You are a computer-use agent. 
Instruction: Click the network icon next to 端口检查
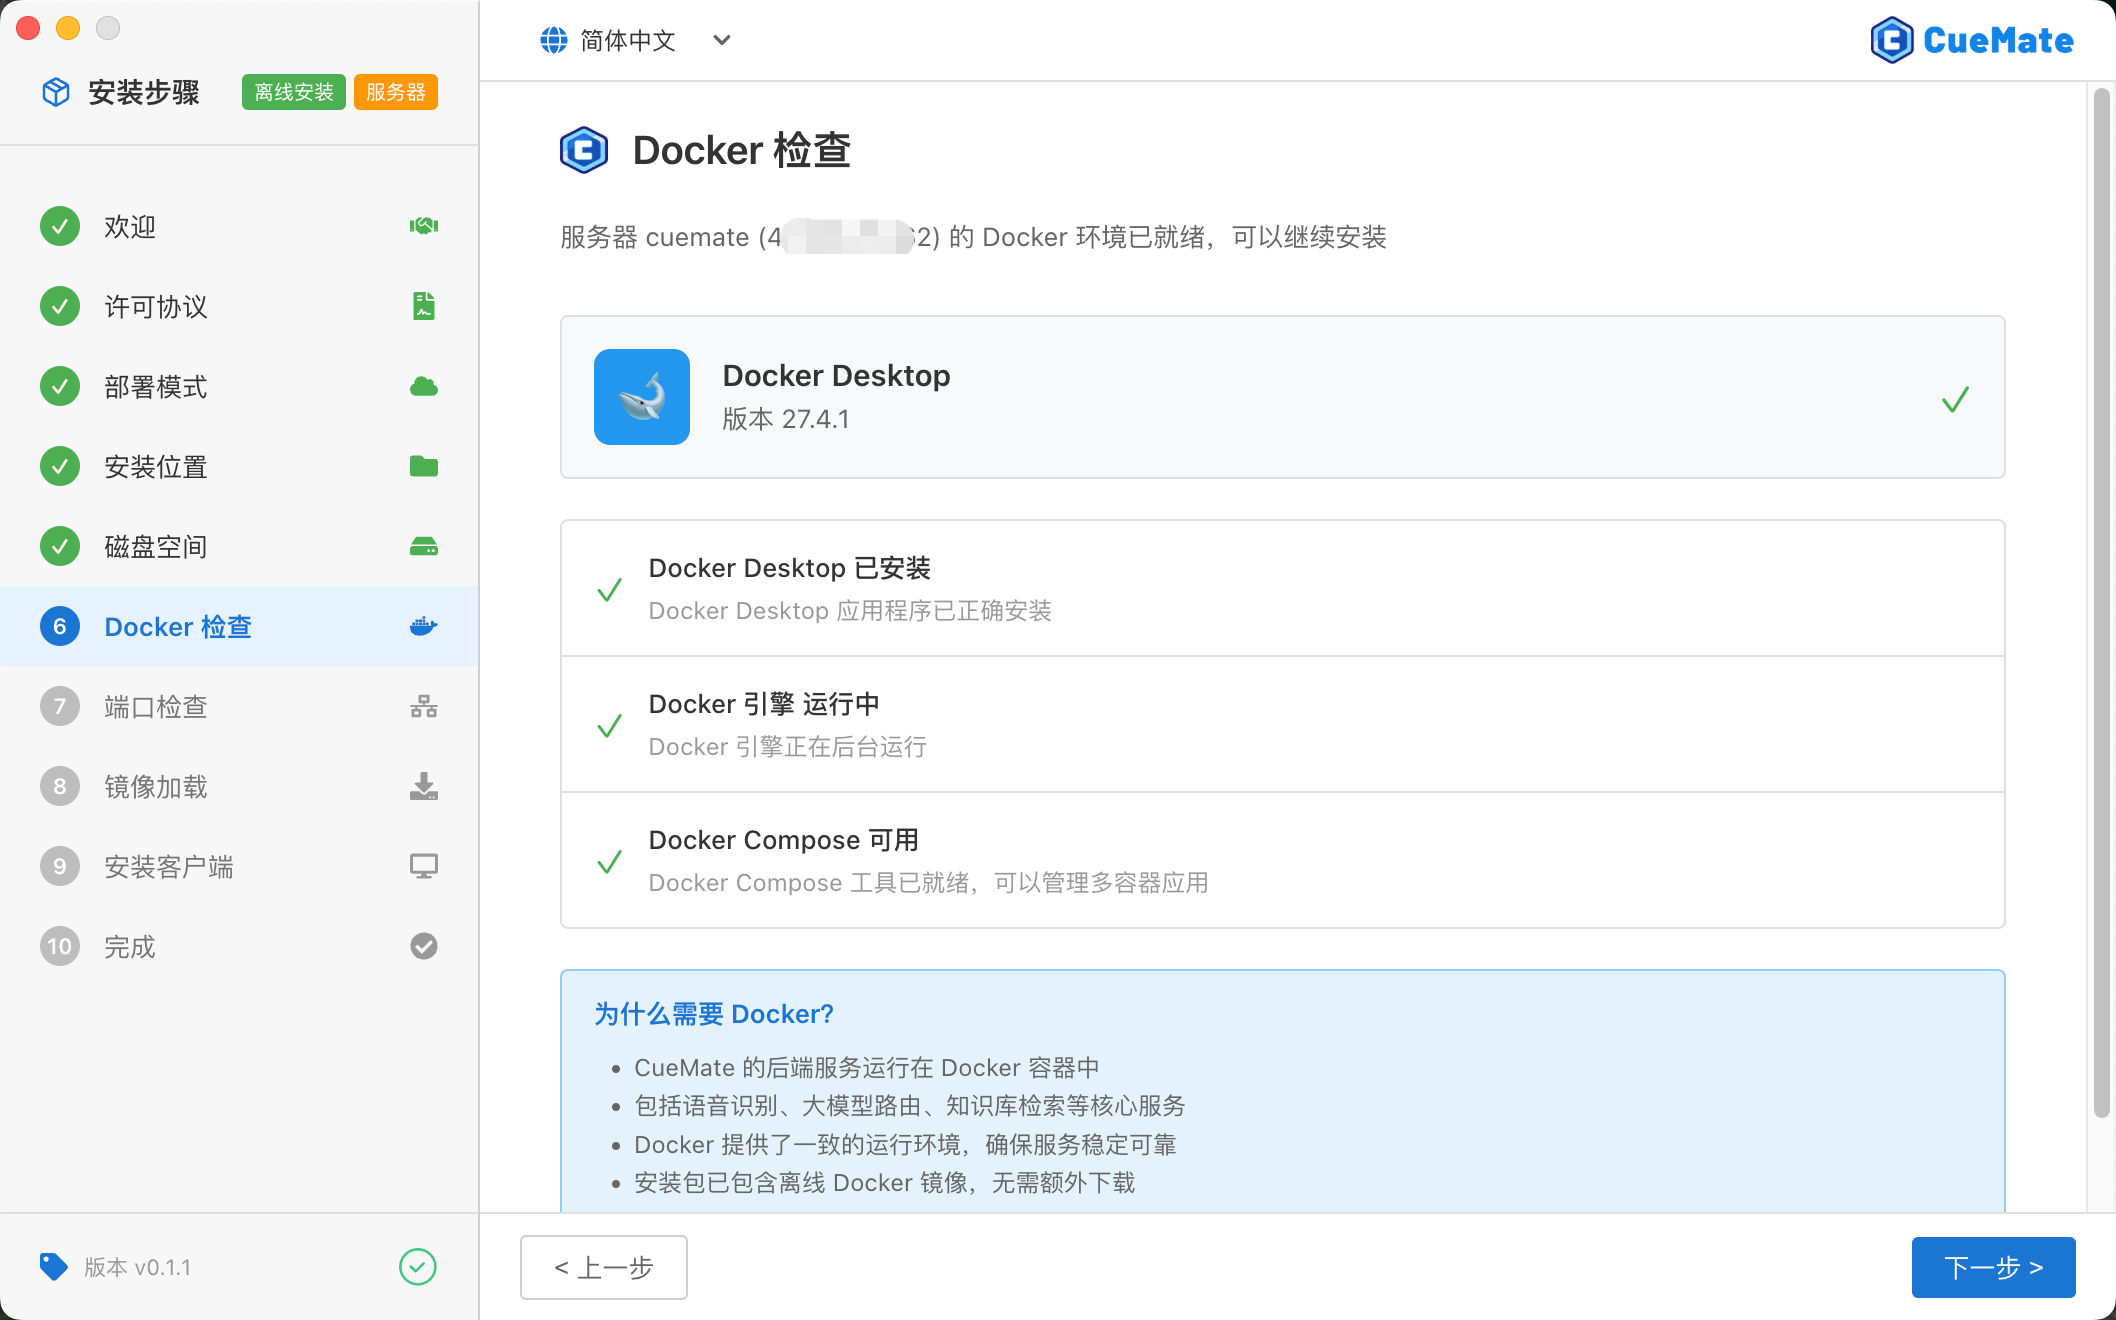pyautogui.click(x=423, y=706)
